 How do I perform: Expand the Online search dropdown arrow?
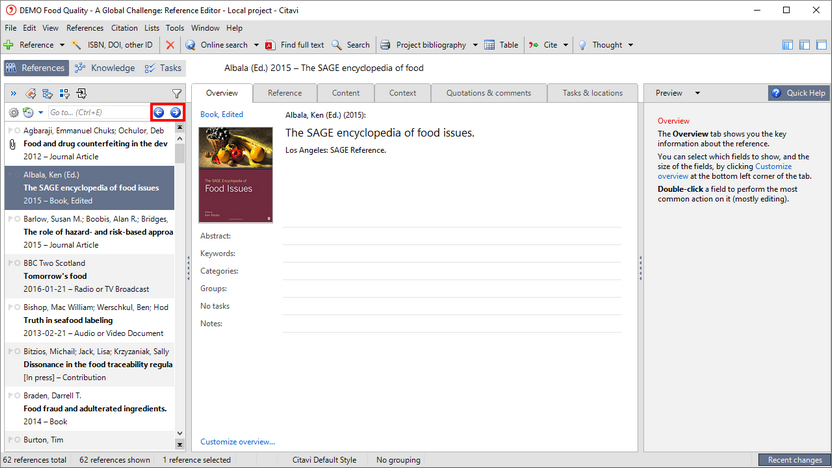(256, 45)
